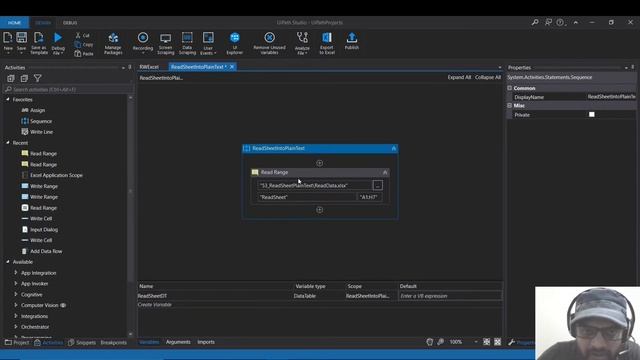
Task: Click the feedback icon in title bar
Action: pyautogui.click(x=548, y=22)
